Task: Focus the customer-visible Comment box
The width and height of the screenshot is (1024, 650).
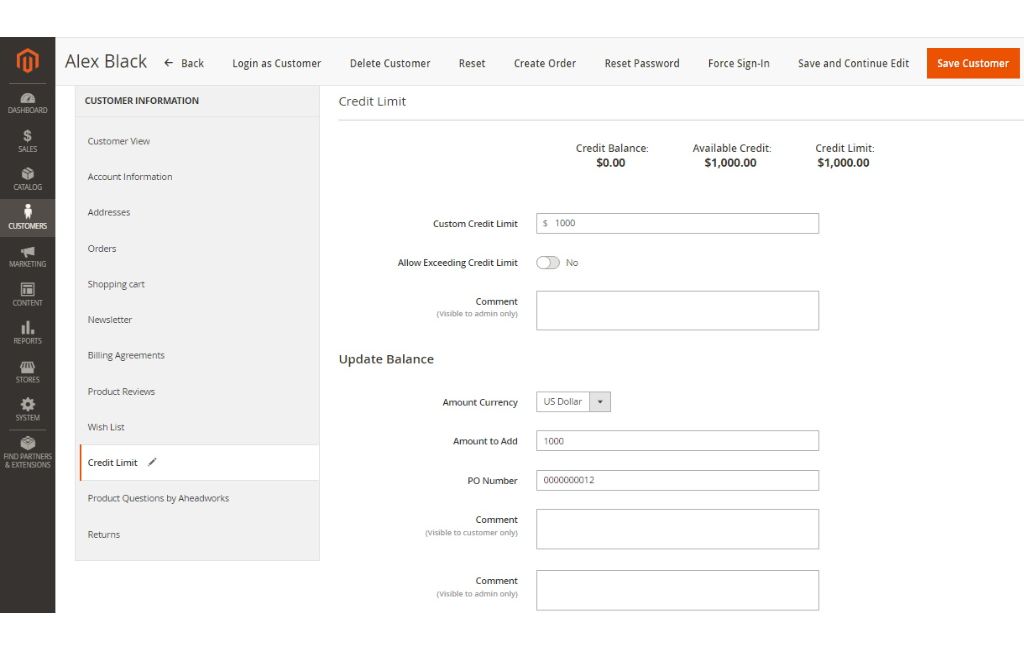Action: point(677,529)
